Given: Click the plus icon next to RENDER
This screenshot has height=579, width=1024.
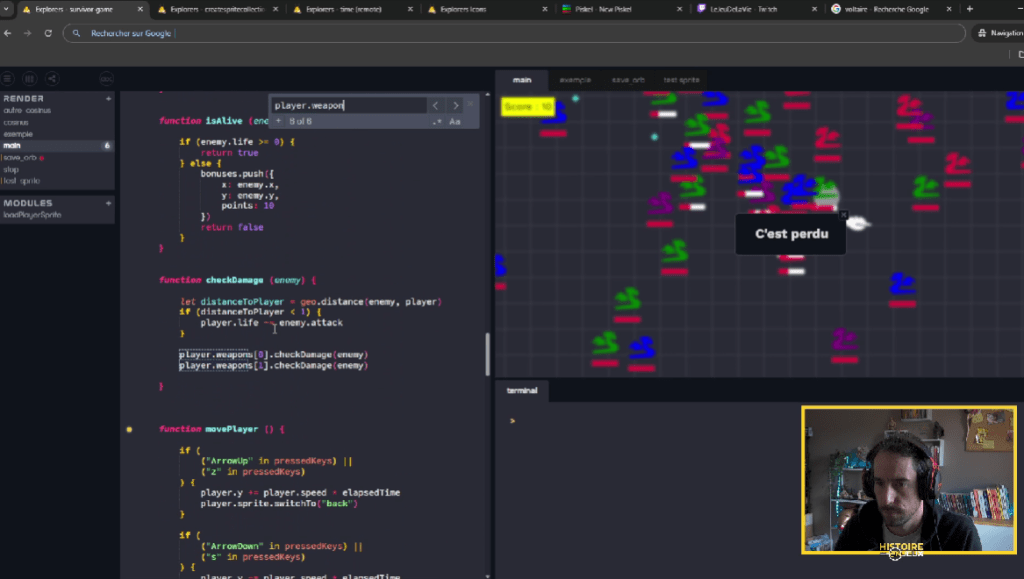Looking at the screenshot, I should [x=108, y=98].
